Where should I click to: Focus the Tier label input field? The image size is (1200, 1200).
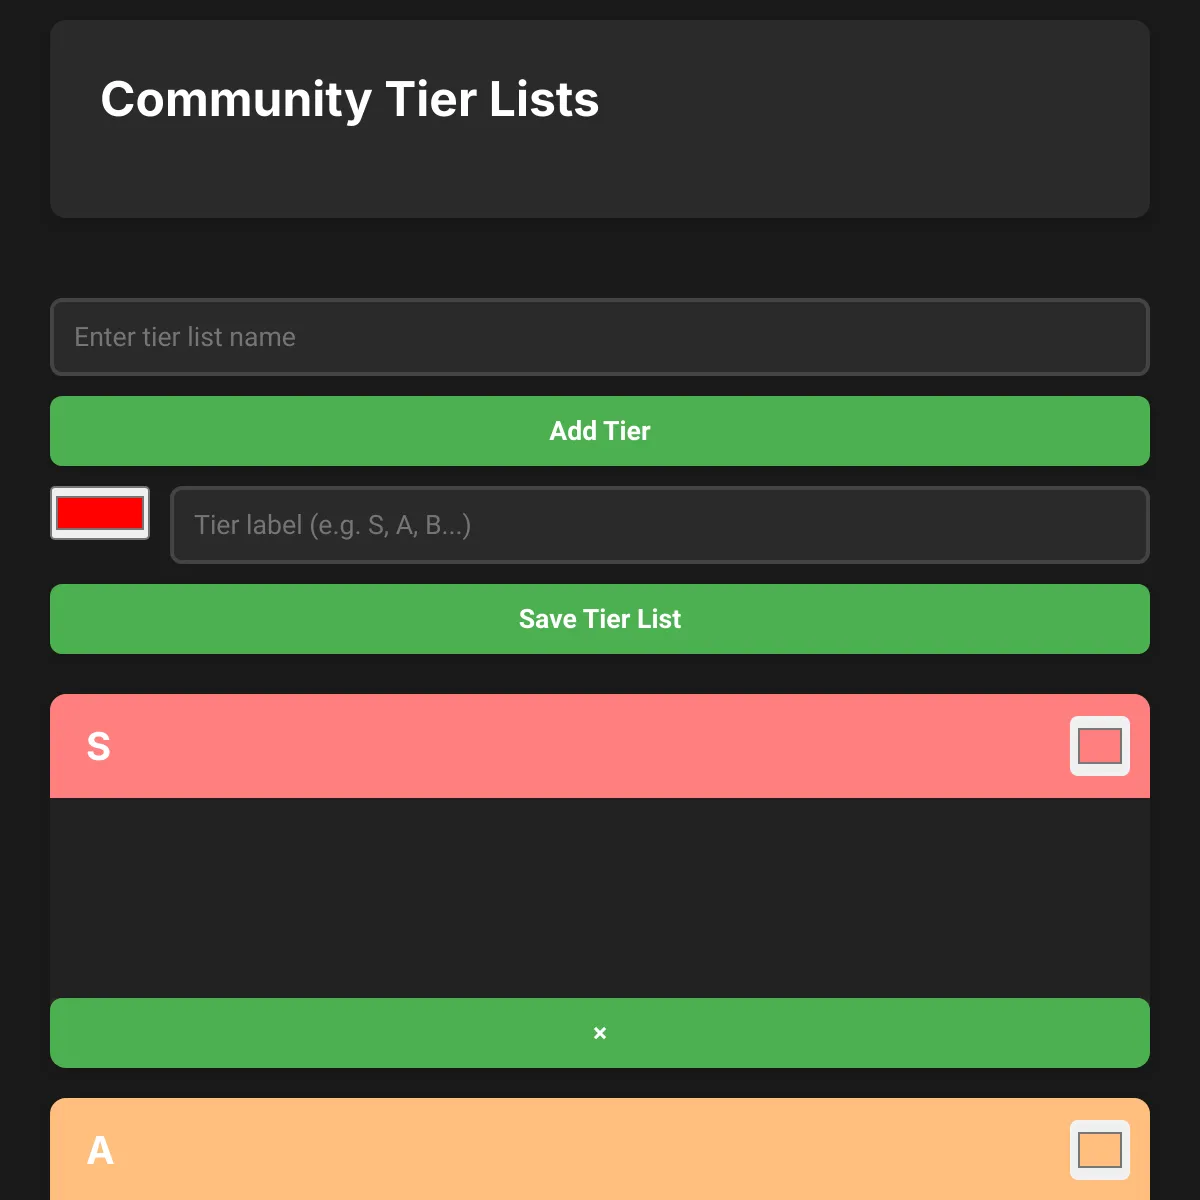(x=660, y=525)
